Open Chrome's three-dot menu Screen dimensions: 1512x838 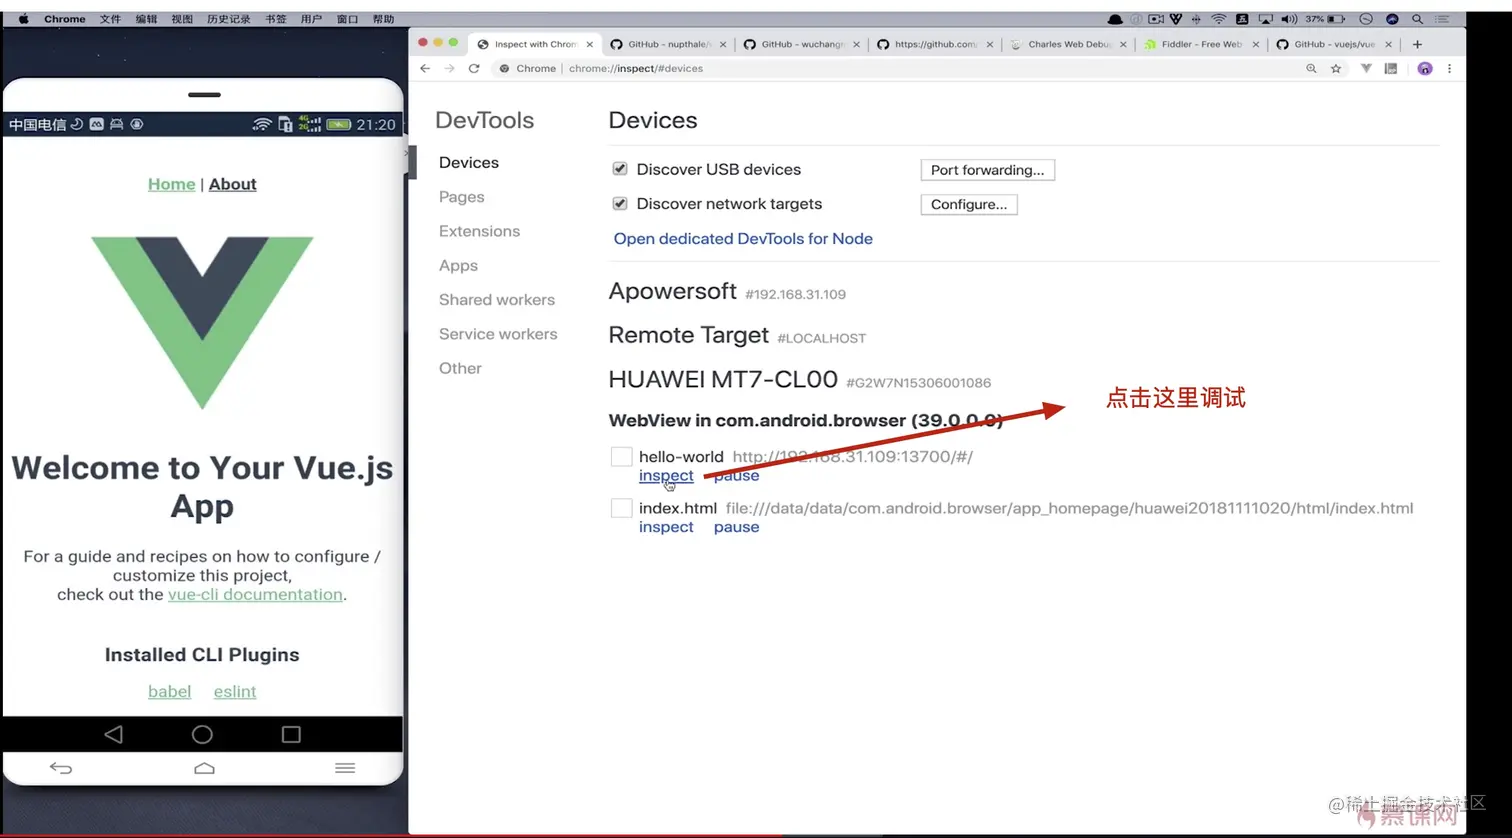click(1449, 68)
